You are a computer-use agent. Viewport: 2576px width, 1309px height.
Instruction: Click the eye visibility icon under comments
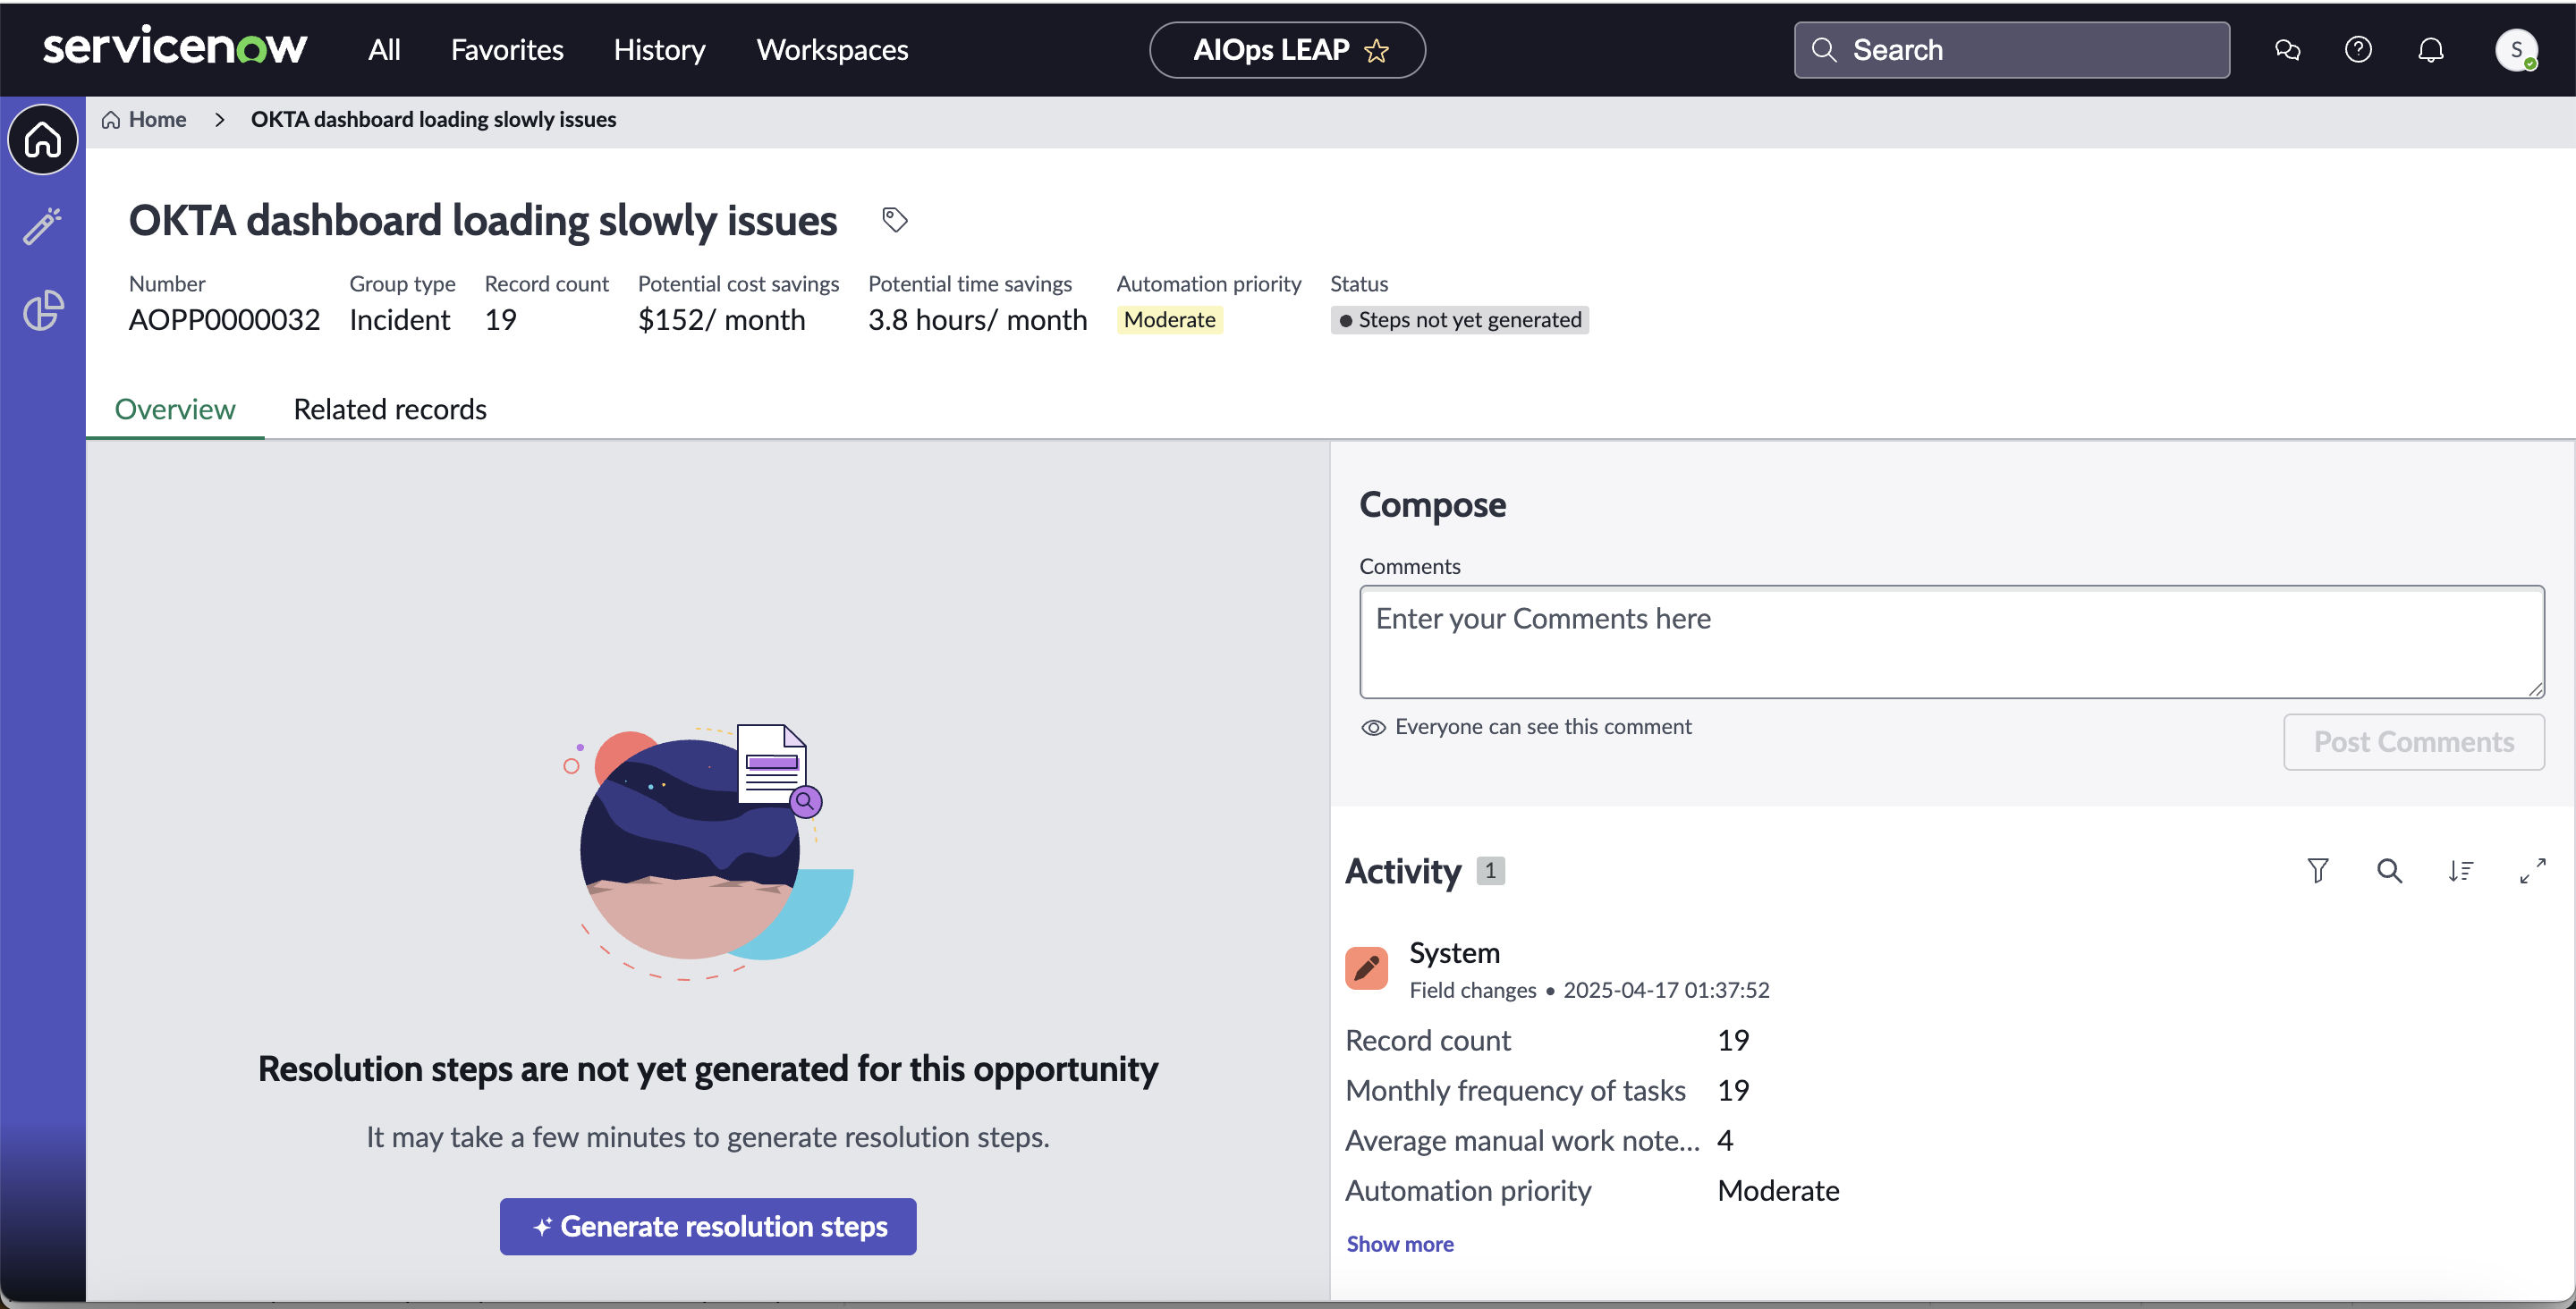1373,727
